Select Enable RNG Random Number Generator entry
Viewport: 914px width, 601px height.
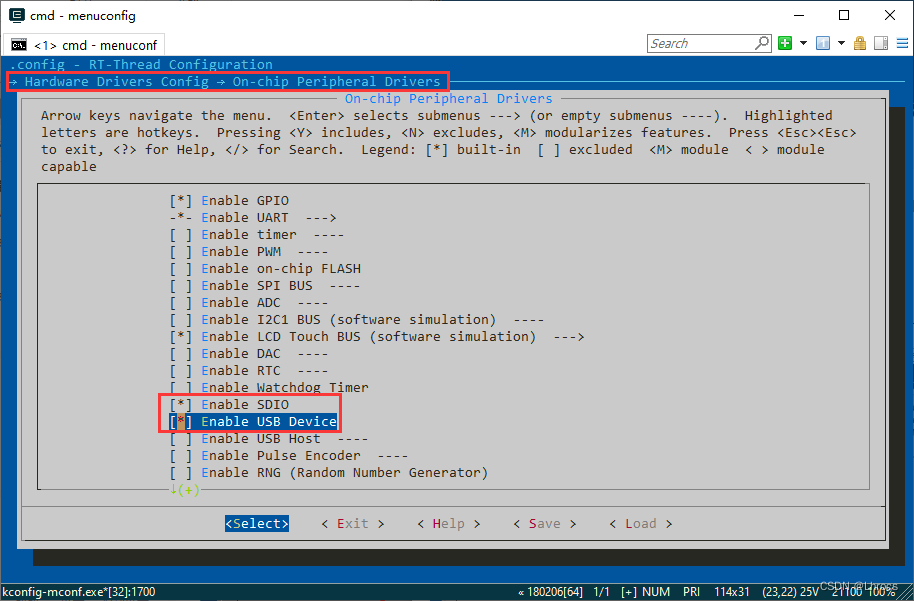pos(329,473)
